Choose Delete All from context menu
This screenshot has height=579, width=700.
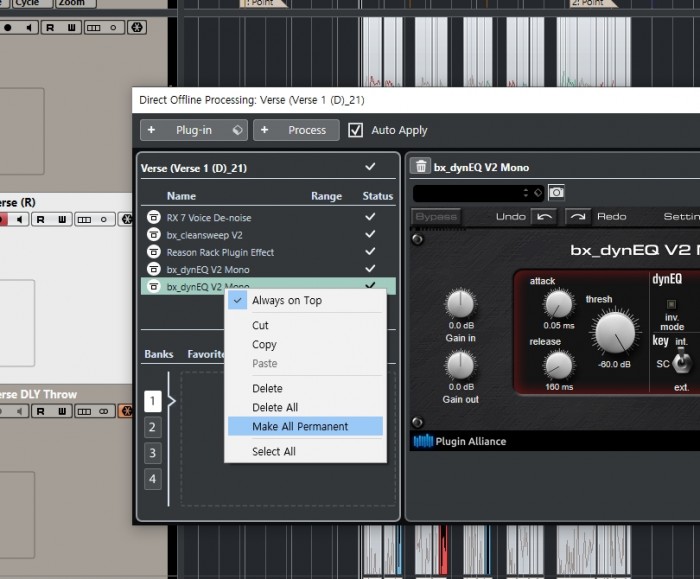(305, 407)
